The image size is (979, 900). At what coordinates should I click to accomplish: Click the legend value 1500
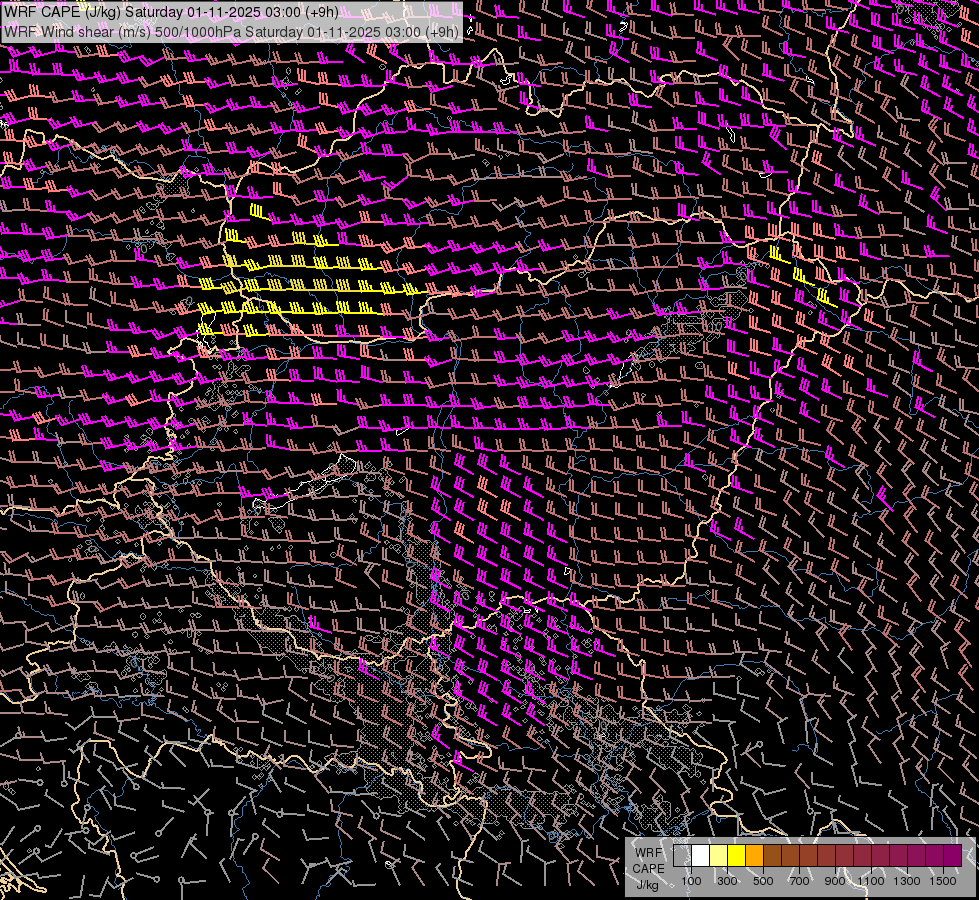(943, 881)
